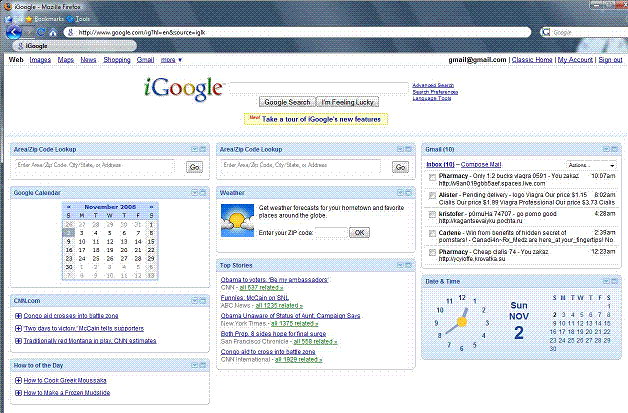
Task: Click OK next to the ZIP code field
Action: coord(359,232)
